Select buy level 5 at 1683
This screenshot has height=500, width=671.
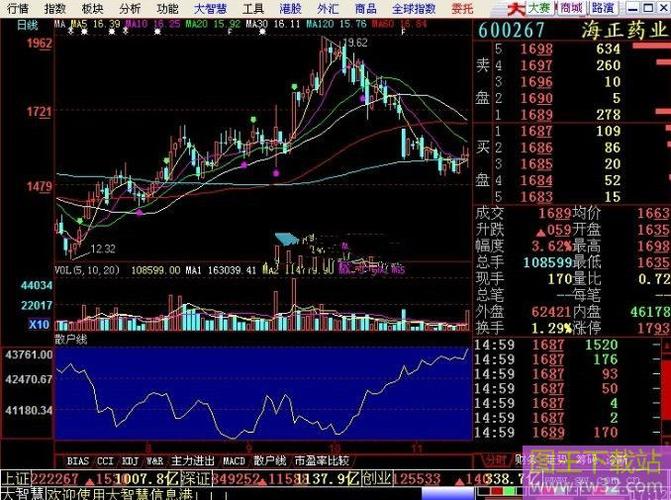coord(571,197)
